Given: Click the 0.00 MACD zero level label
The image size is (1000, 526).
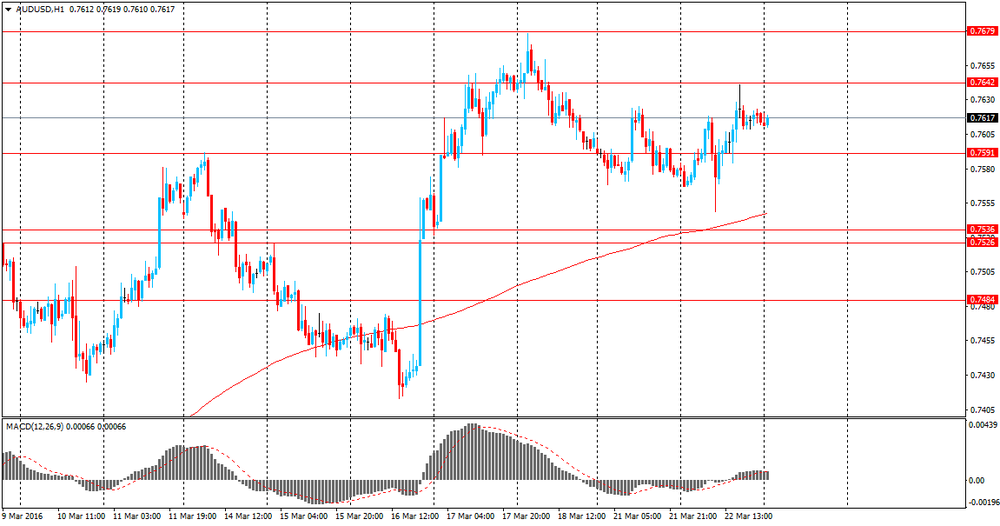Looking at the screenshot, I should click(x=976, y=480).
